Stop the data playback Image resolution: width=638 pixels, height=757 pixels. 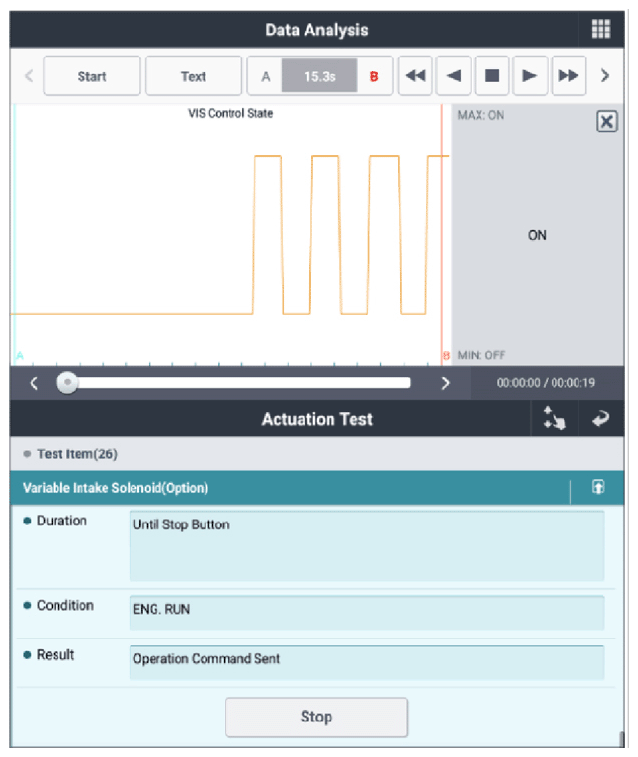491,76
